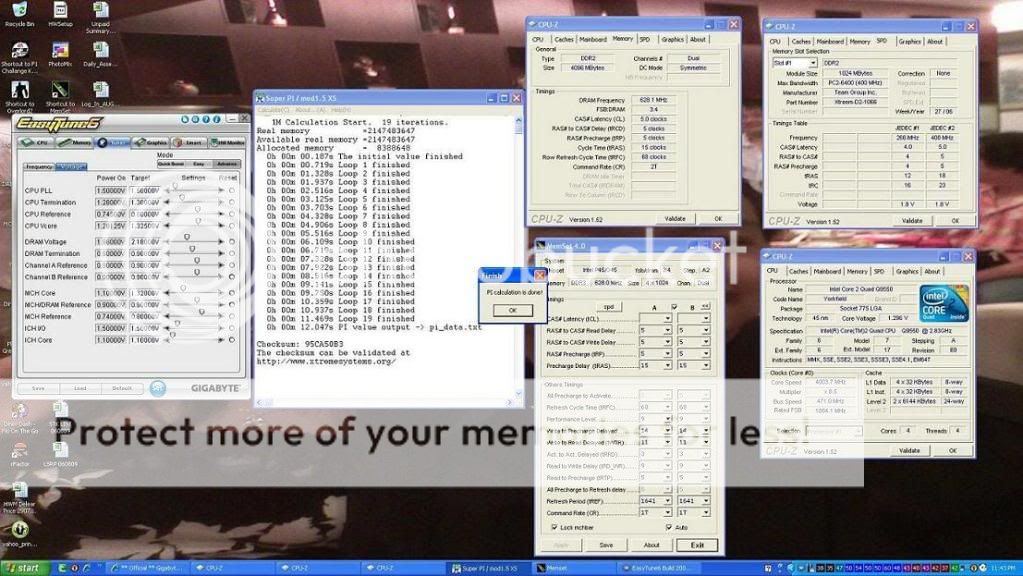Toggle the Auto checkbox in MemSet
The image size is (1023, 576).
pos(669,527)
